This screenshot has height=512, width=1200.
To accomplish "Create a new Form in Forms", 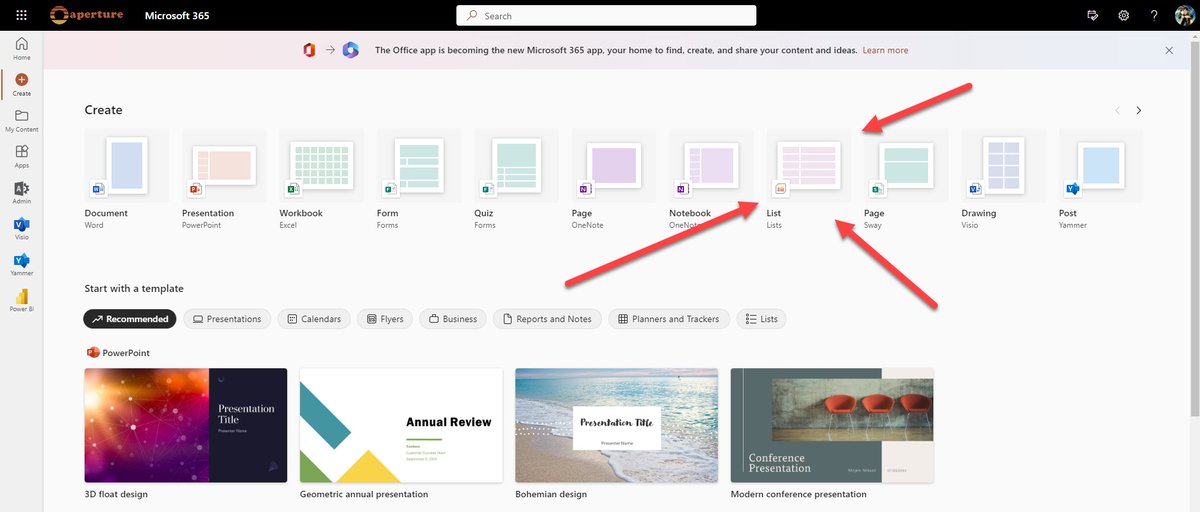I will point(418,179).
